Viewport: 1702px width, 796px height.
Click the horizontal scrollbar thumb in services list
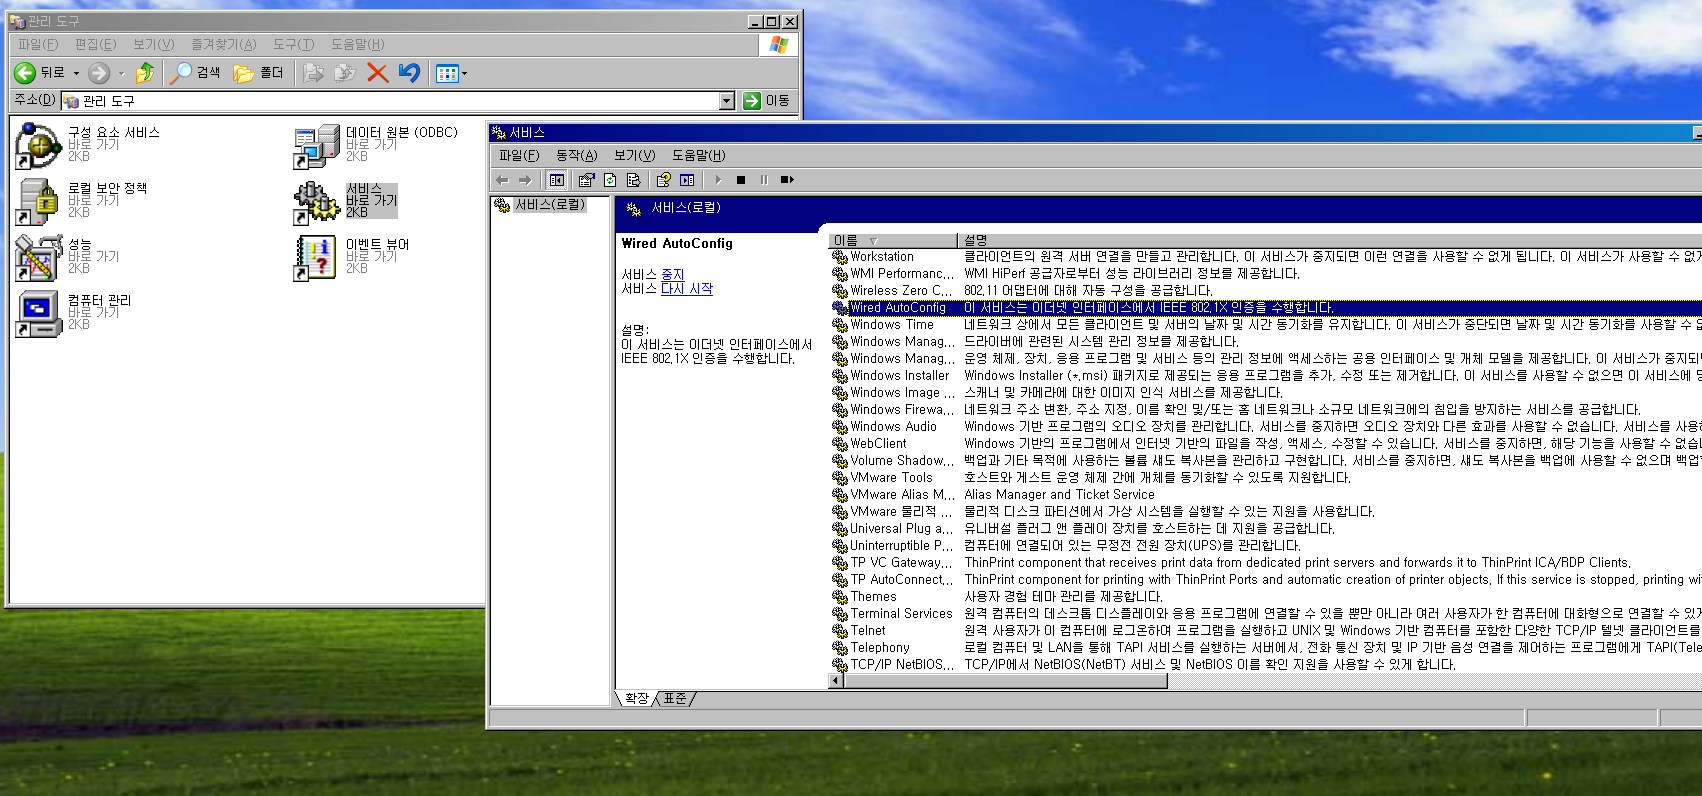pyautogui.click(x=1005, y=681)
